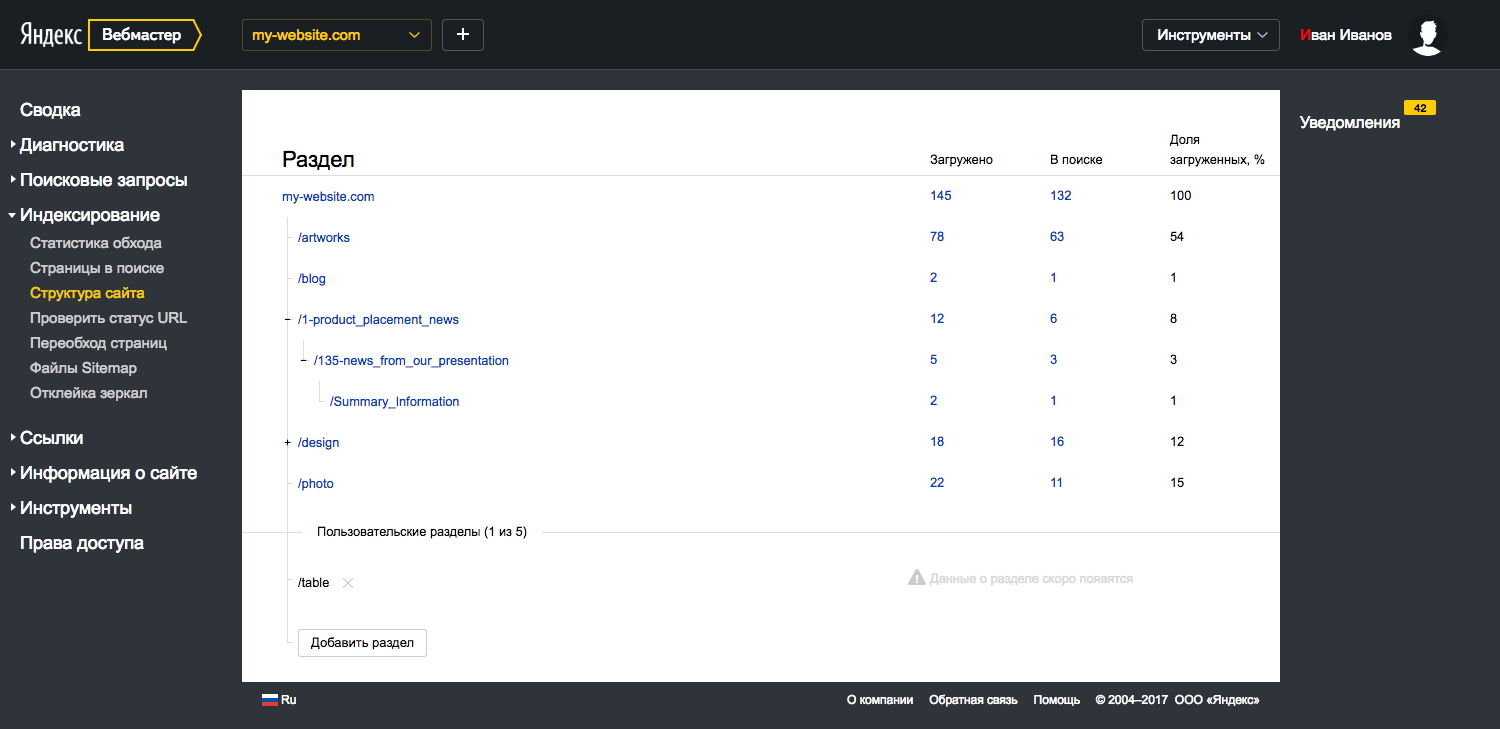Remove the /table custom section

pyautogui.click(x=348, y=583)
